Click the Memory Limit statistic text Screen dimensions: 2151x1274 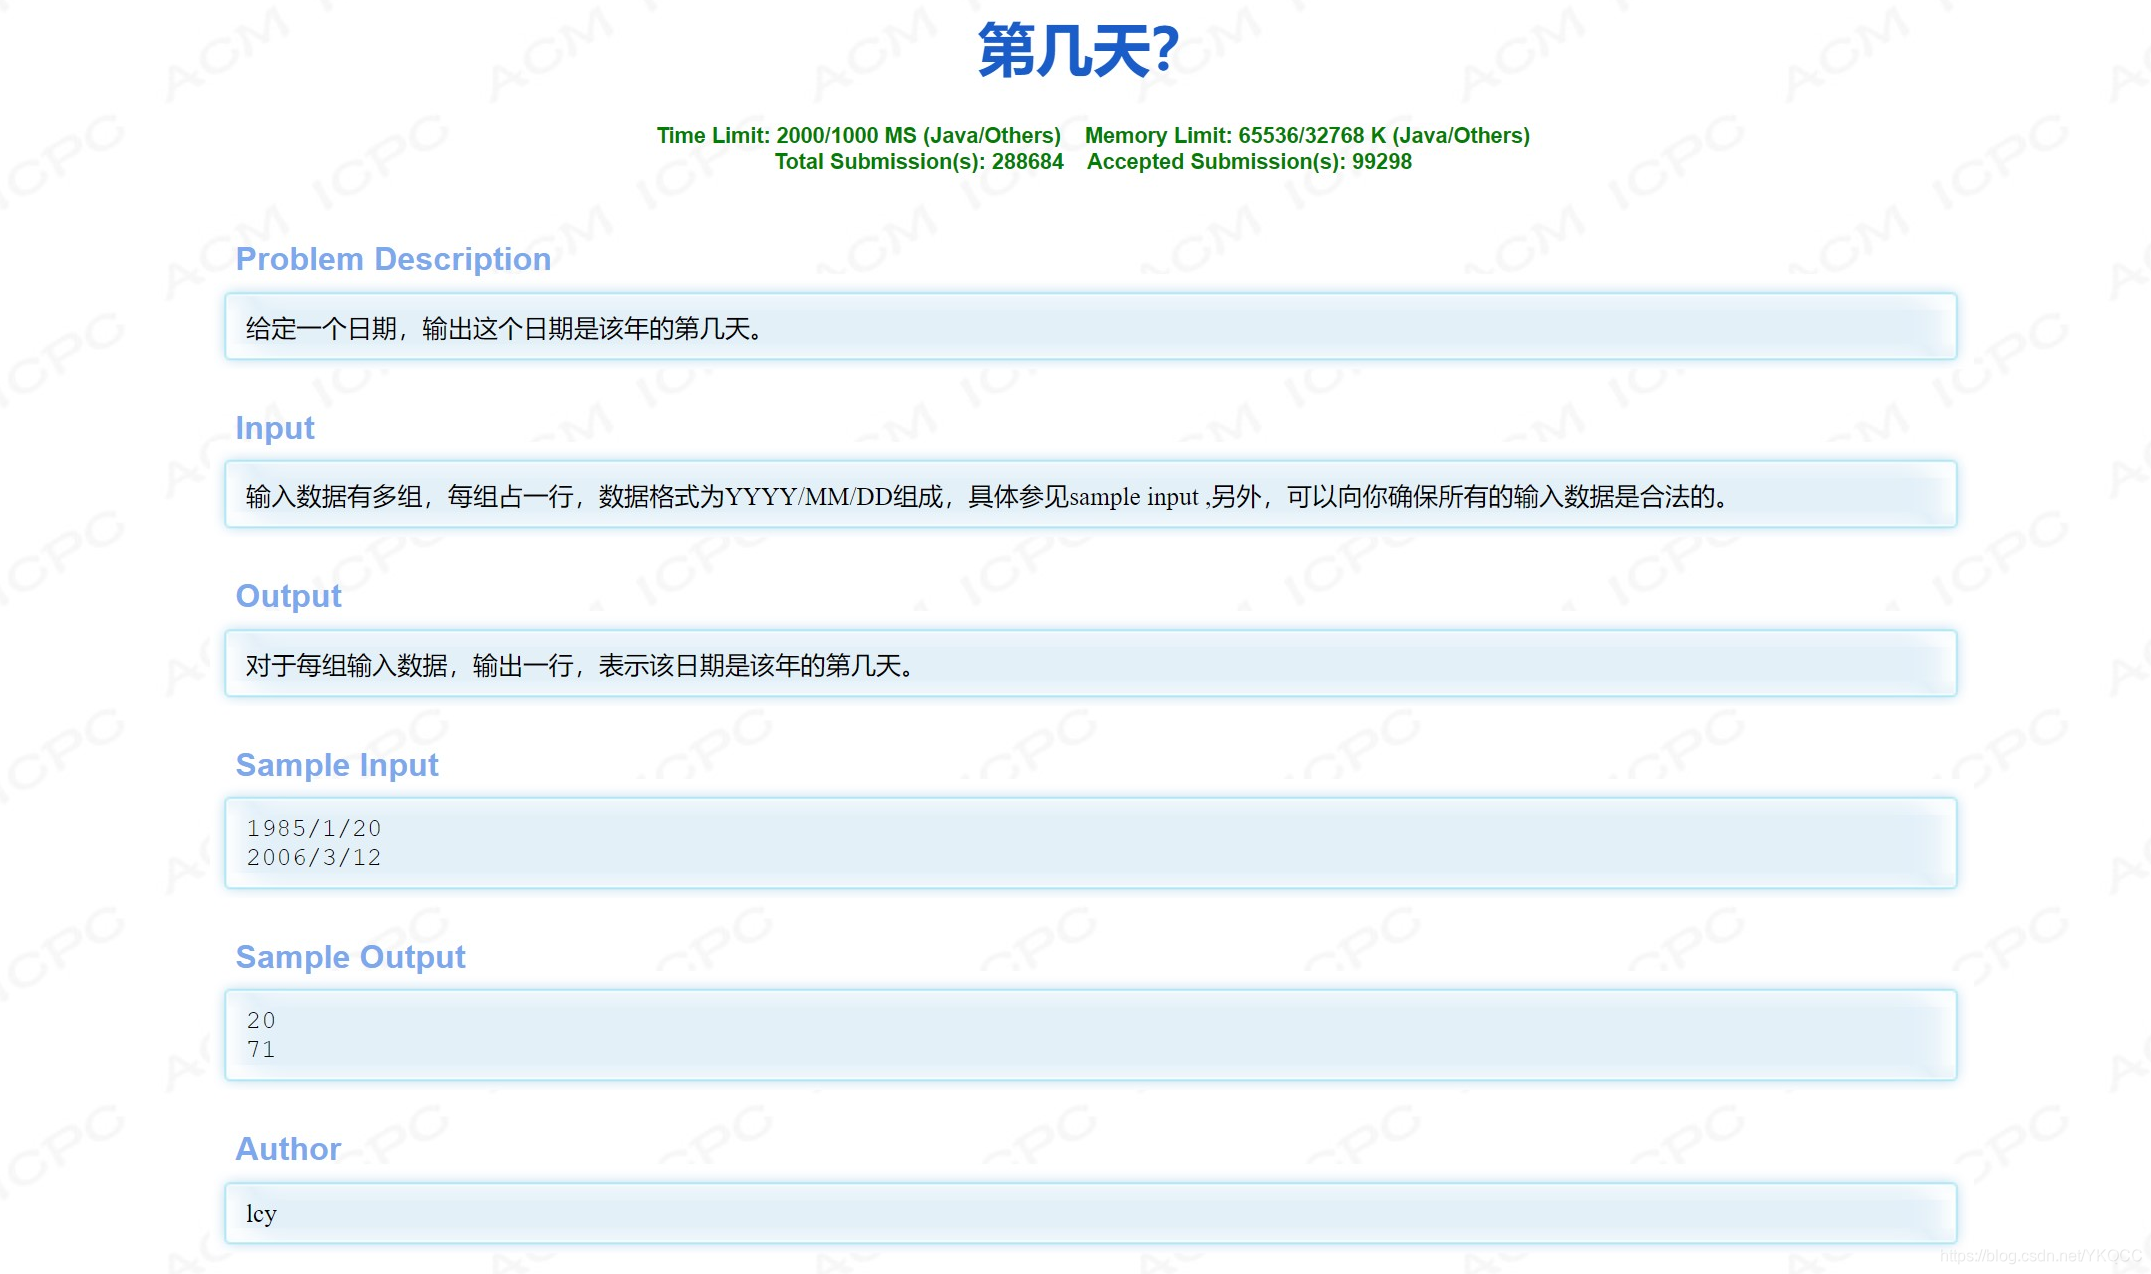coord(1308,135)
